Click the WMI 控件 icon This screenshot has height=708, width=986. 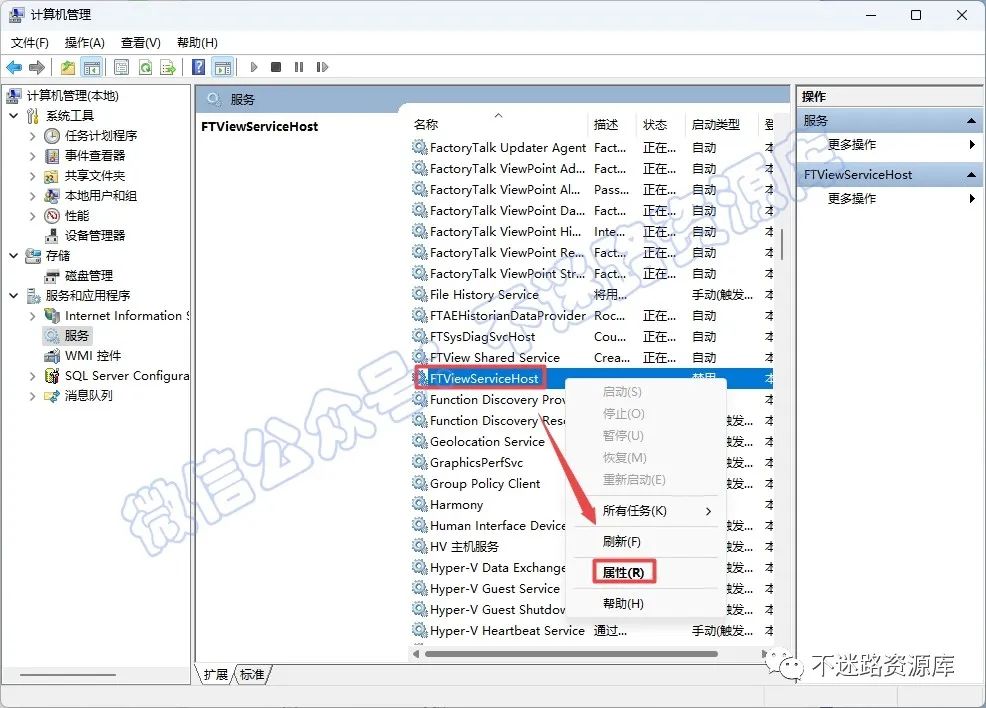[x=52, y=356]
